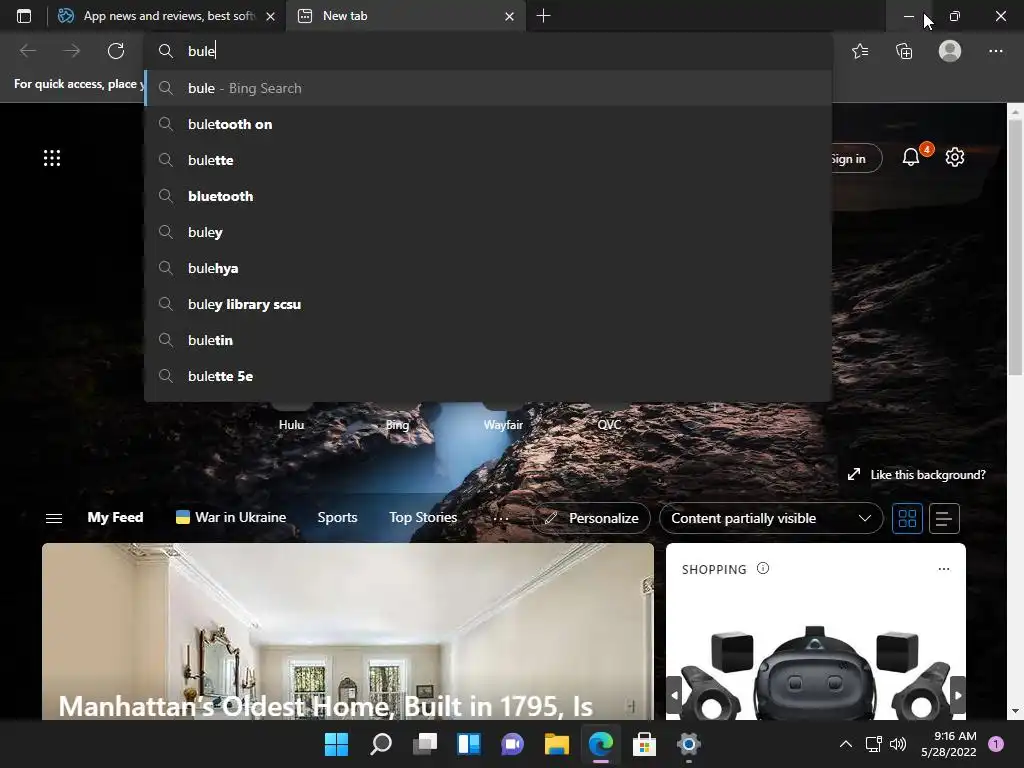Open taskbar clock and date
The height and width of the screenshot is (768, 1024).
[x=948, y=744]
